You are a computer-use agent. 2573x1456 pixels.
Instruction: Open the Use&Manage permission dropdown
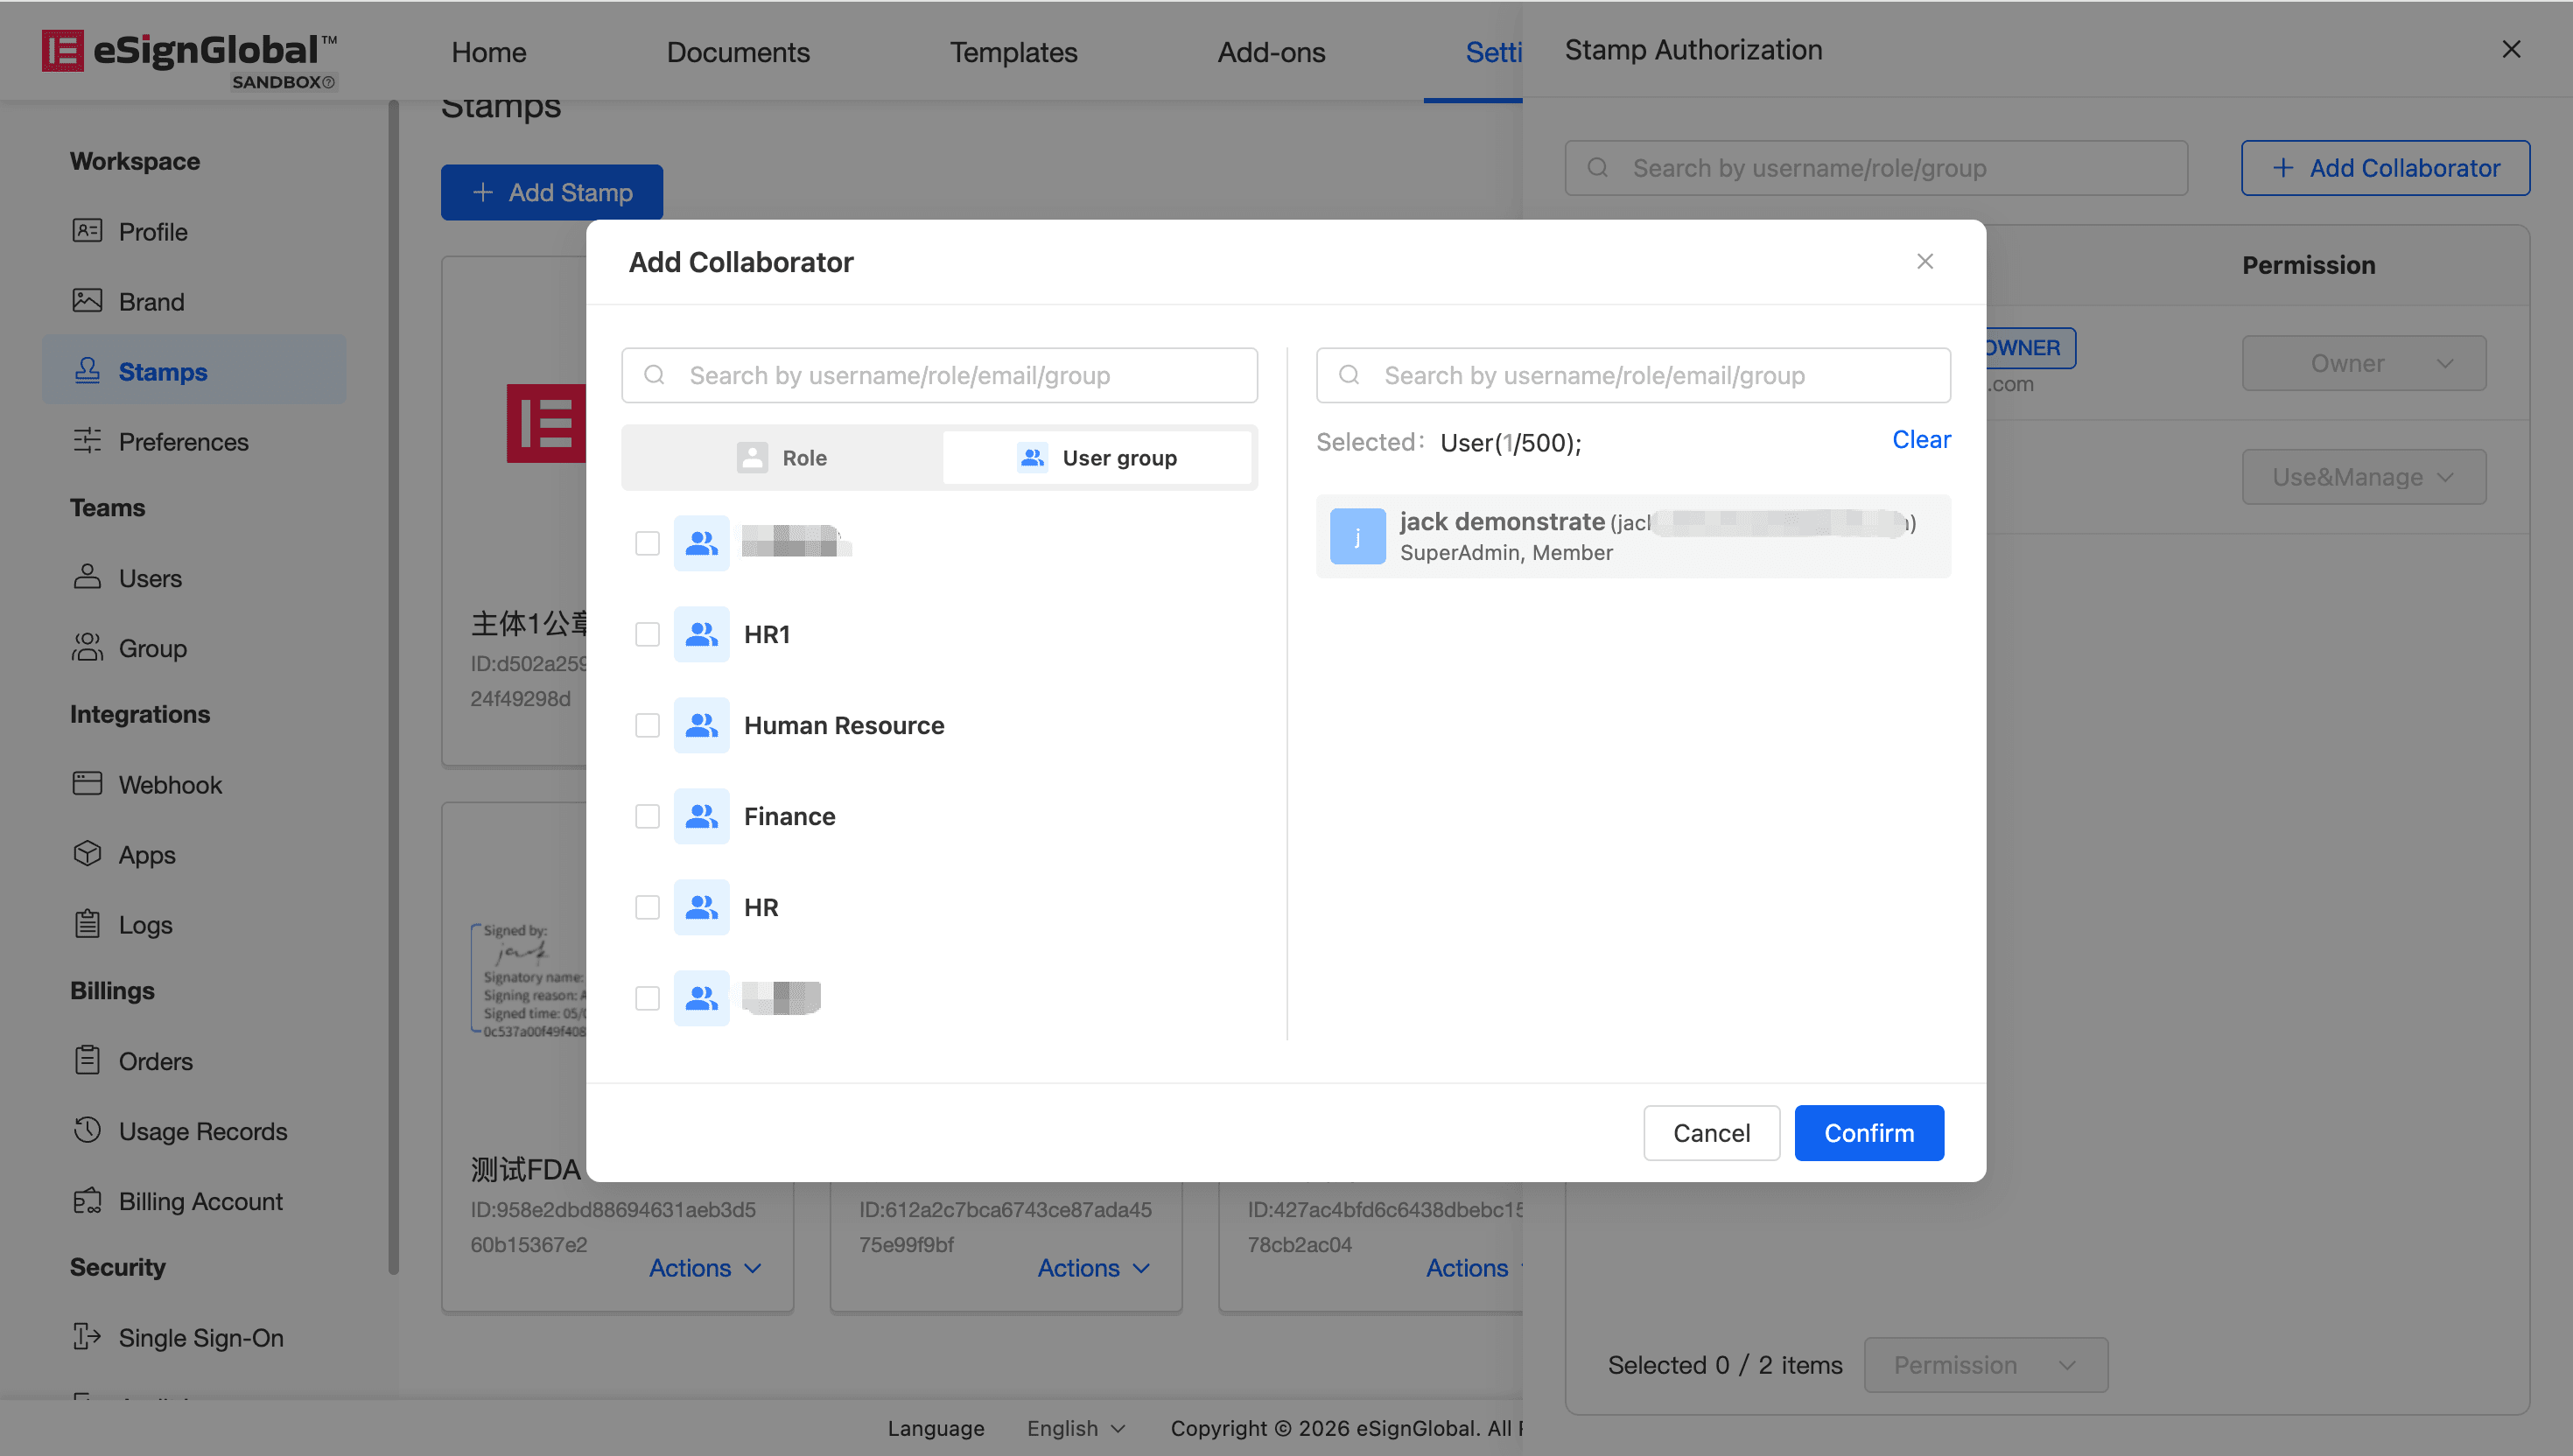click(x=2363, y=477)
